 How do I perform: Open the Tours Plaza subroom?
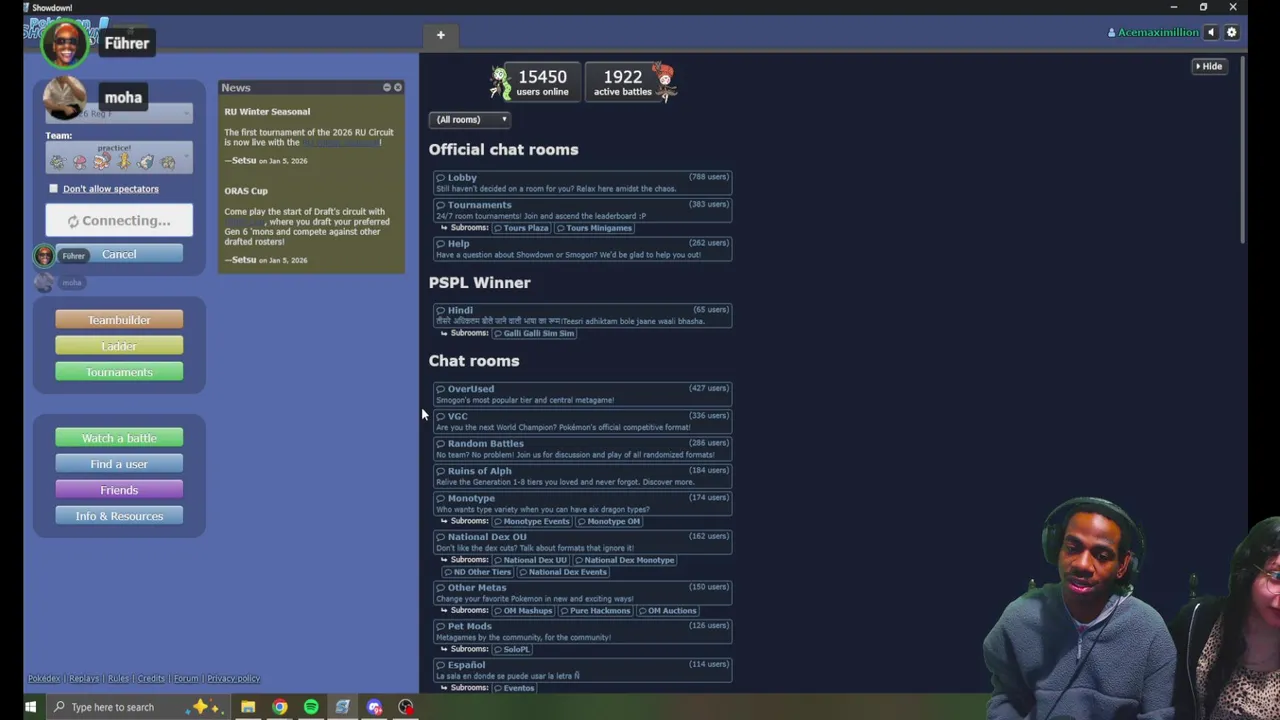coord(521,228)
